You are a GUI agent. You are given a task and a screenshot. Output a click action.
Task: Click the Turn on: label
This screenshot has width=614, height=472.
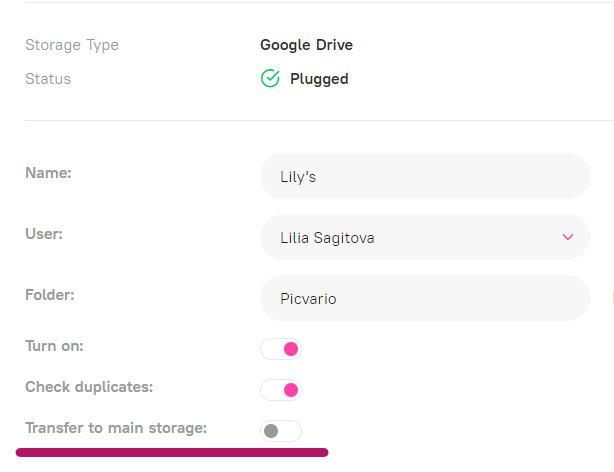pyautogui.click(x=54, y=346)
